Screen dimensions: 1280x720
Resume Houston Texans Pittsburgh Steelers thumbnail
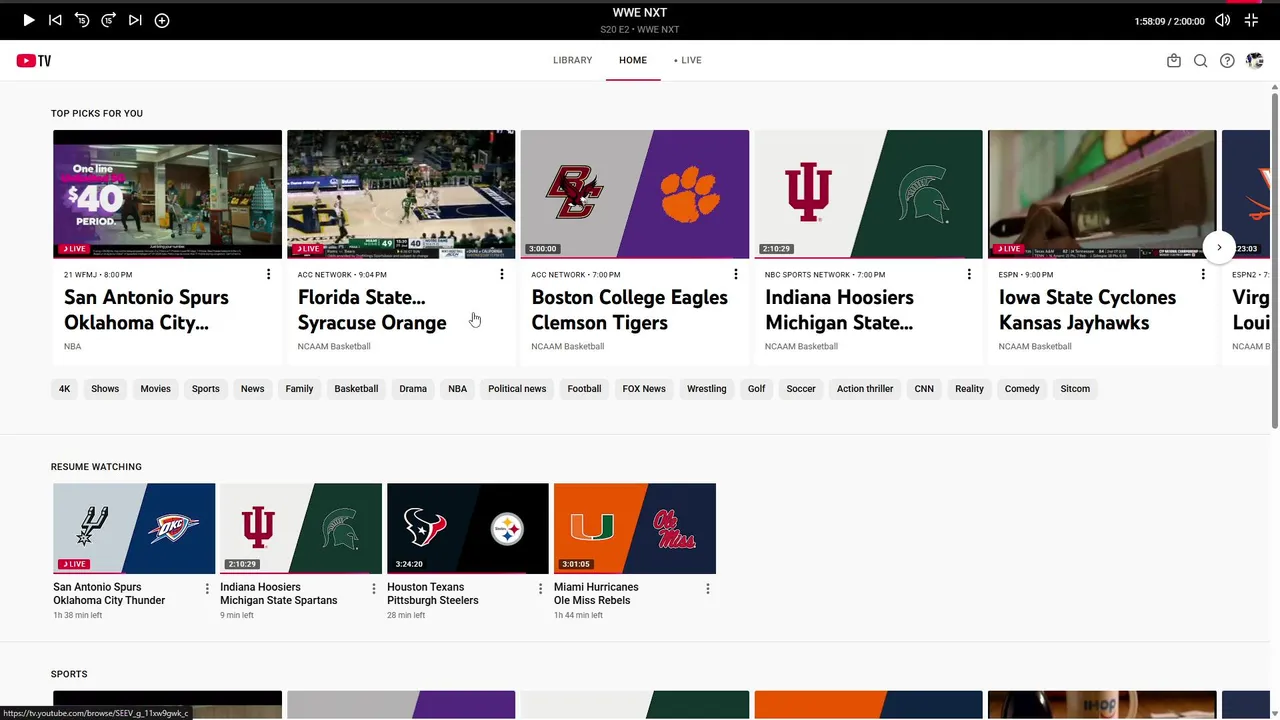(x=468, y=529)
